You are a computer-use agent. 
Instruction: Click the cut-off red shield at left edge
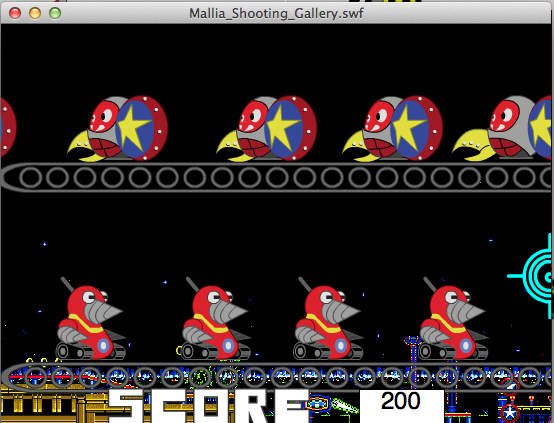(8, 127)
